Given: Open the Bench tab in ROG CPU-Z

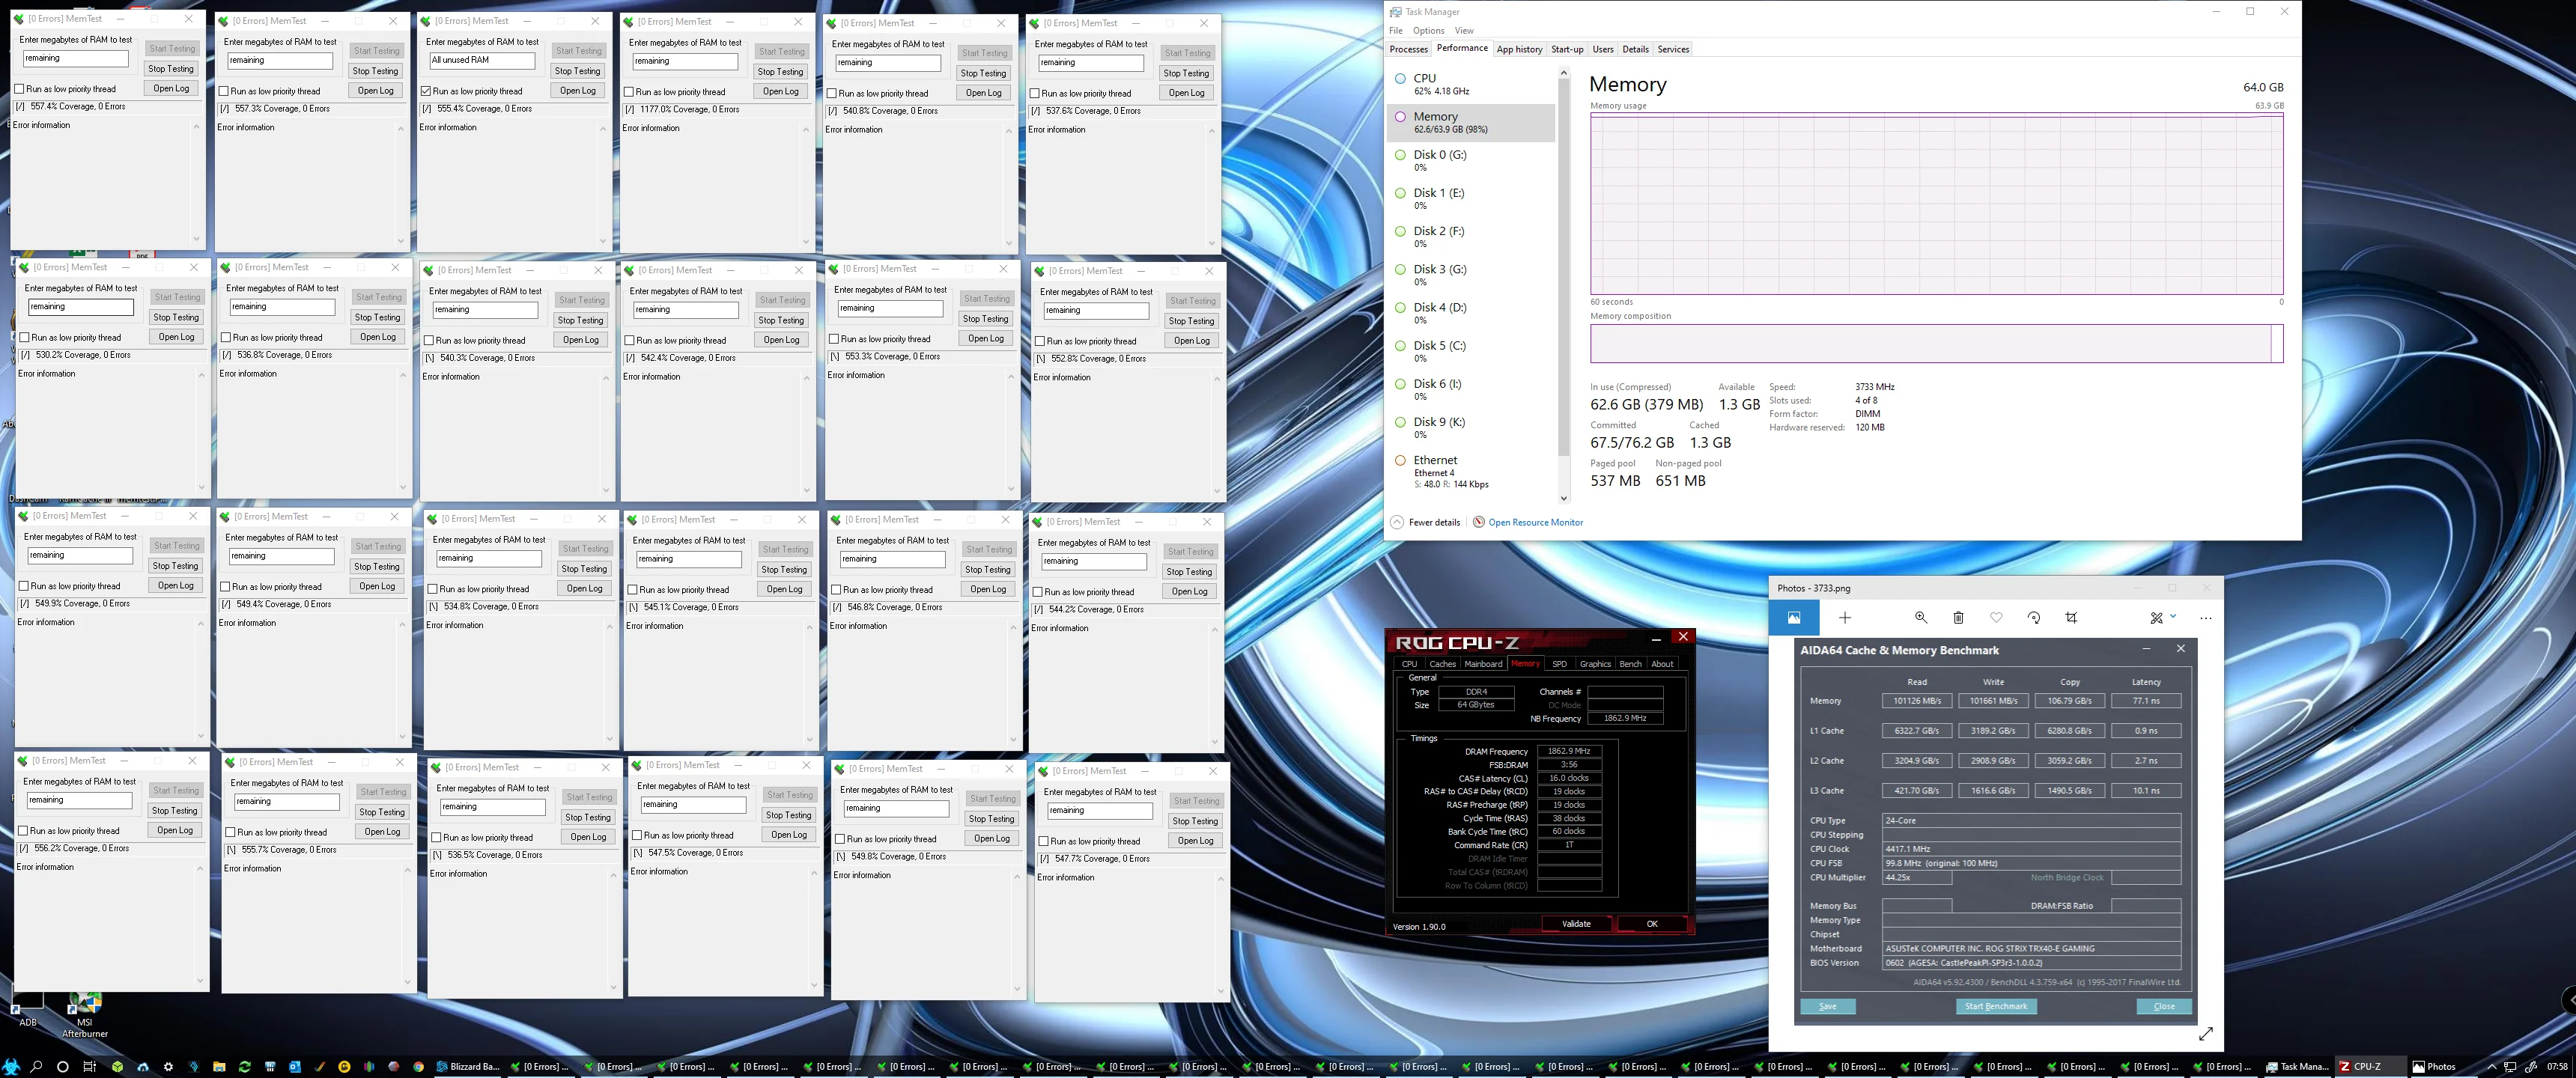Looking at the screenshot, I should click(x=1630, y=664).
